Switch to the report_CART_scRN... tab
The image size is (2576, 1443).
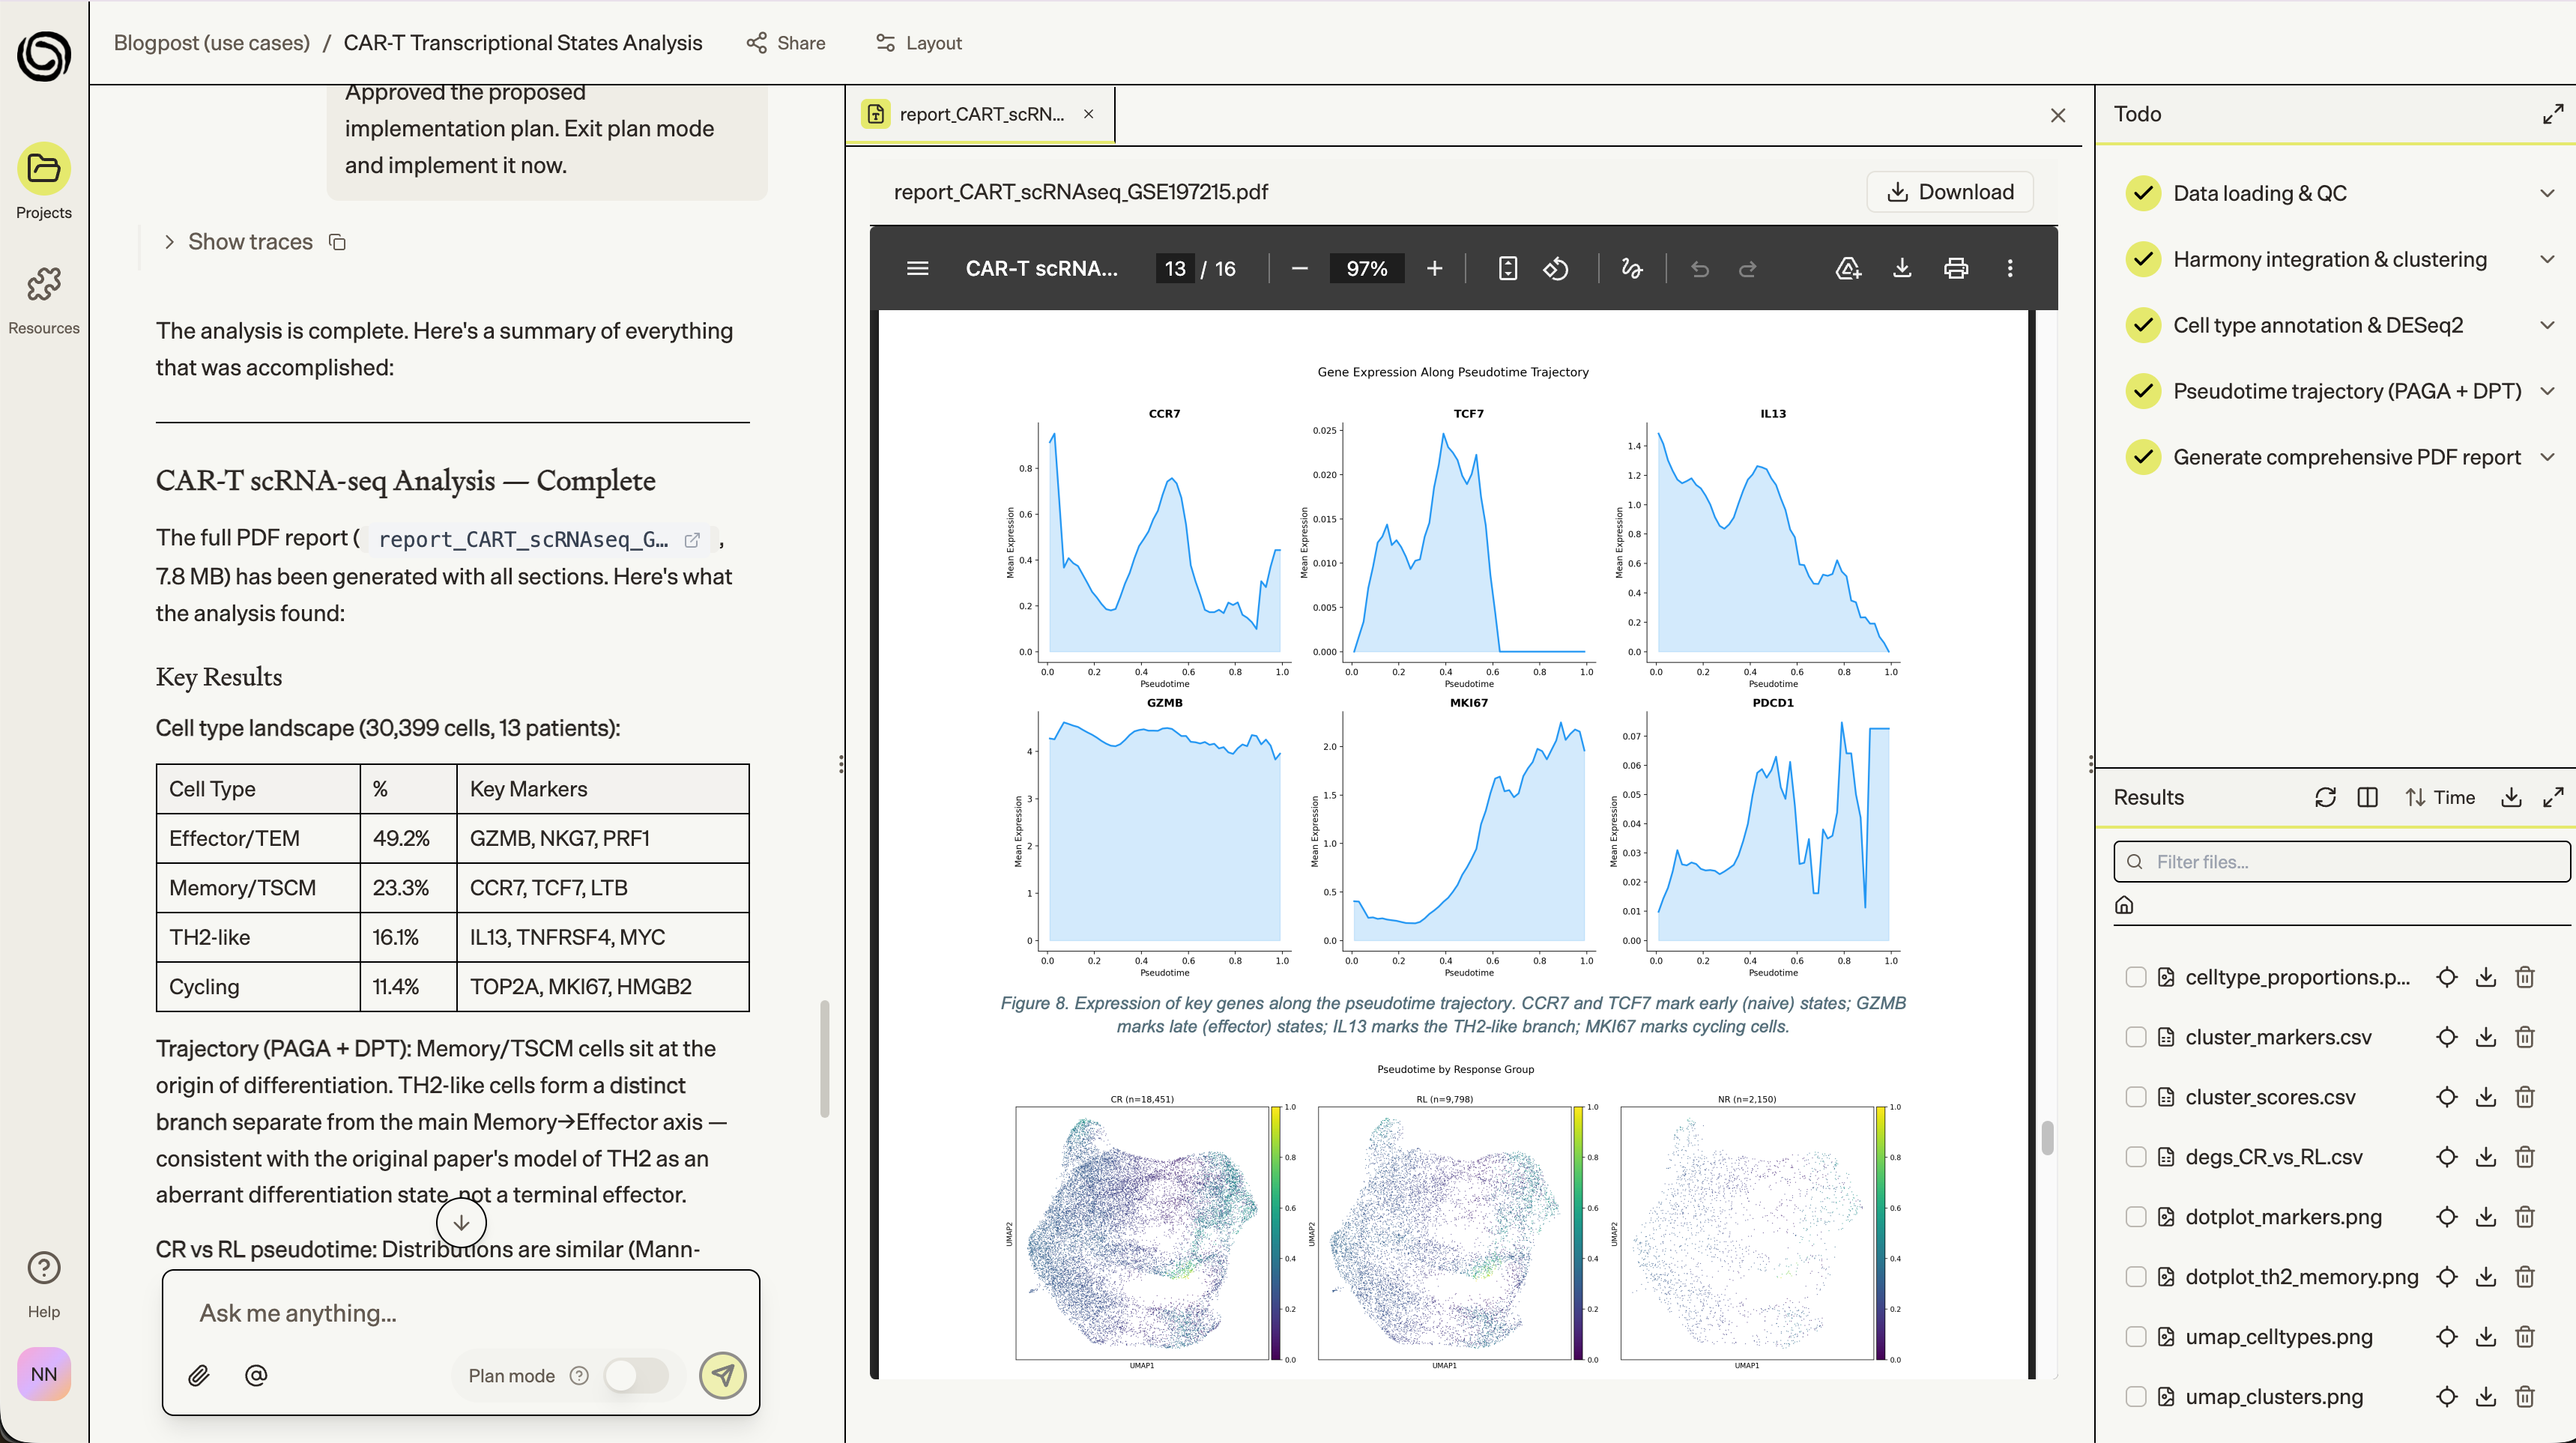(x=980, y=114)
